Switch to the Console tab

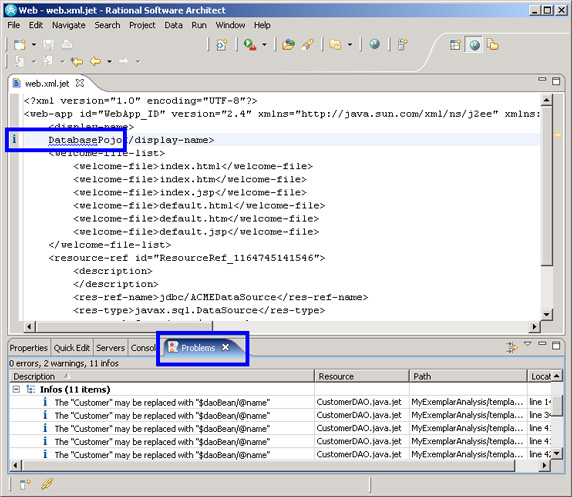click(x=143, y=348)
